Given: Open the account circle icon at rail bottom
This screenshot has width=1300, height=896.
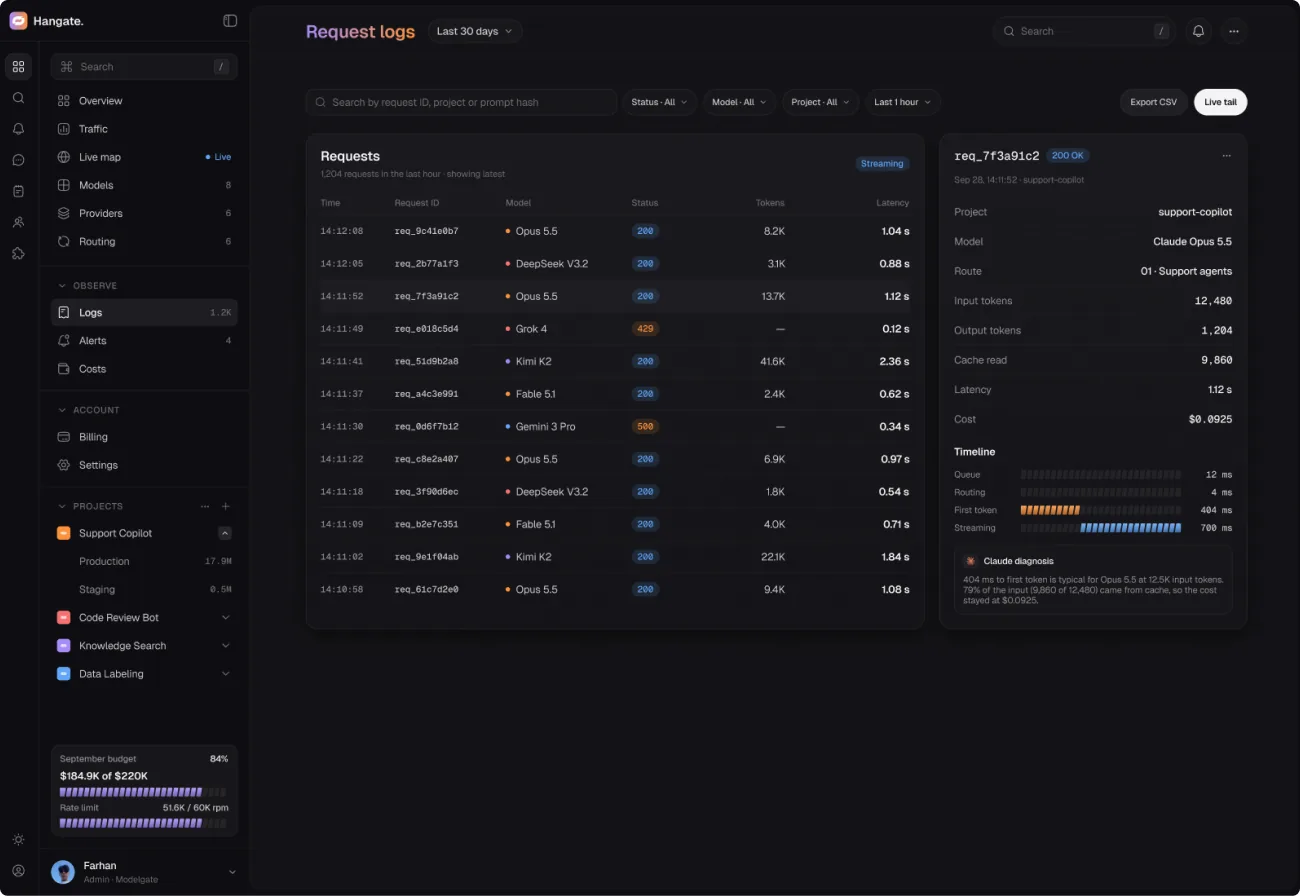Looking at the screenshot, I should (x=18, y=871).
